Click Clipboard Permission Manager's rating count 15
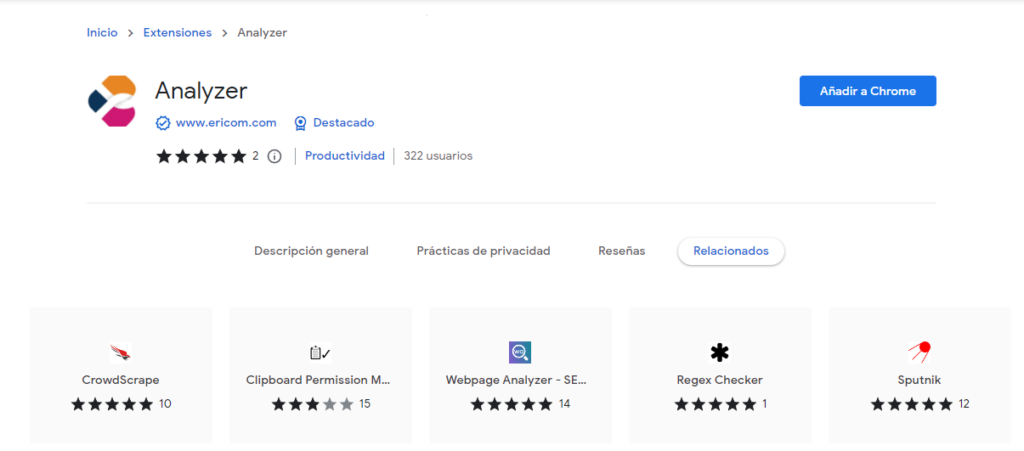The height and width of the screenshot is (451, 1024). pyautogui.click(x=364, y=404)
